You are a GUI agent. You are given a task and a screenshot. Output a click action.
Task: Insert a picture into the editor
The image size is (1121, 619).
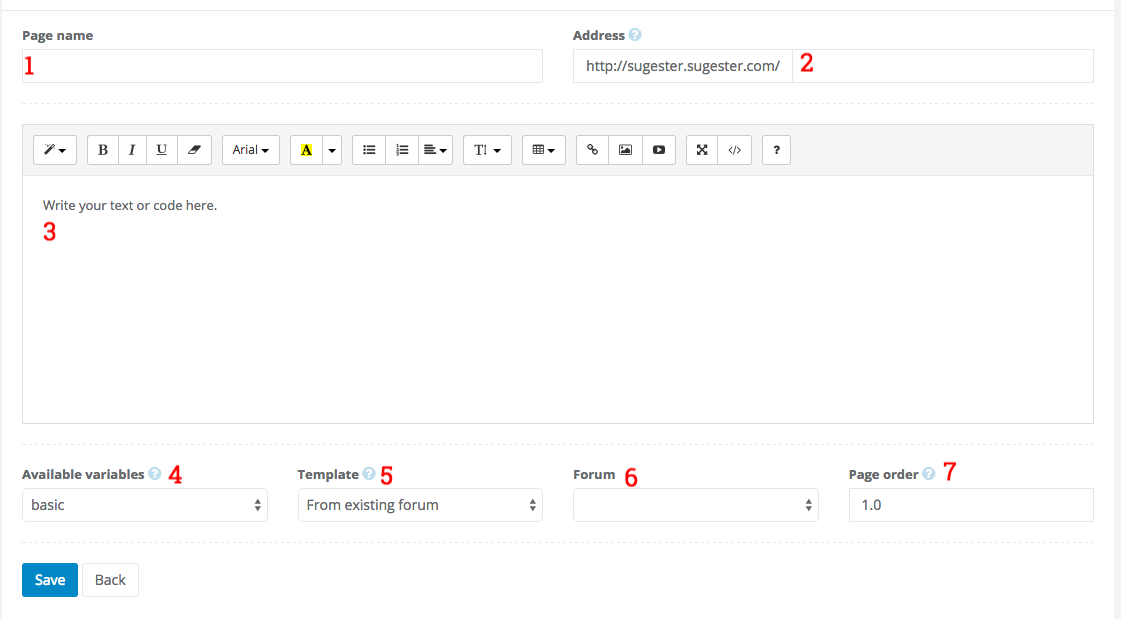[625, 149]
